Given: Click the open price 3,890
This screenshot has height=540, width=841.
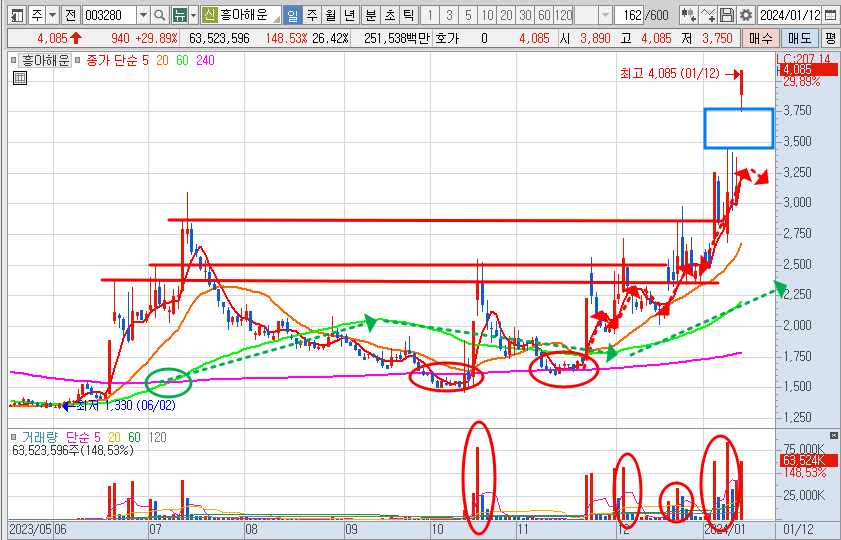Looking at the screenshot, I should [x=595, y=38].
